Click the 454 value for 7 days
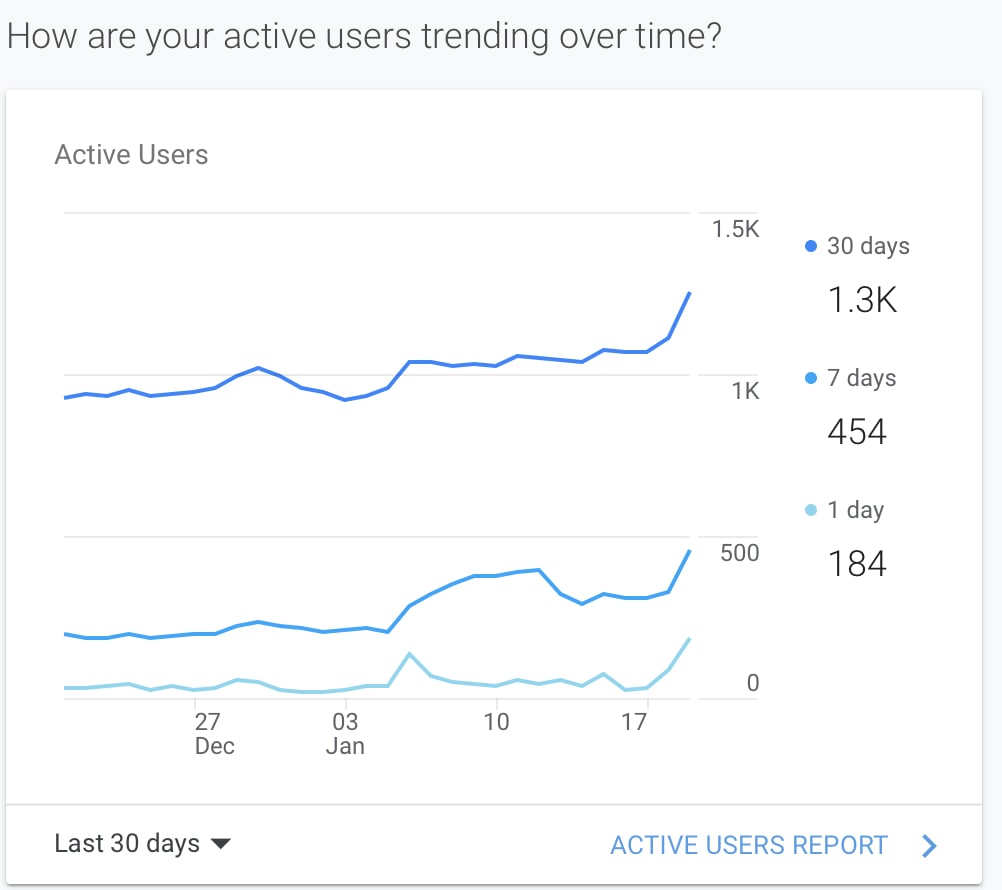 (x=857, y=431)
